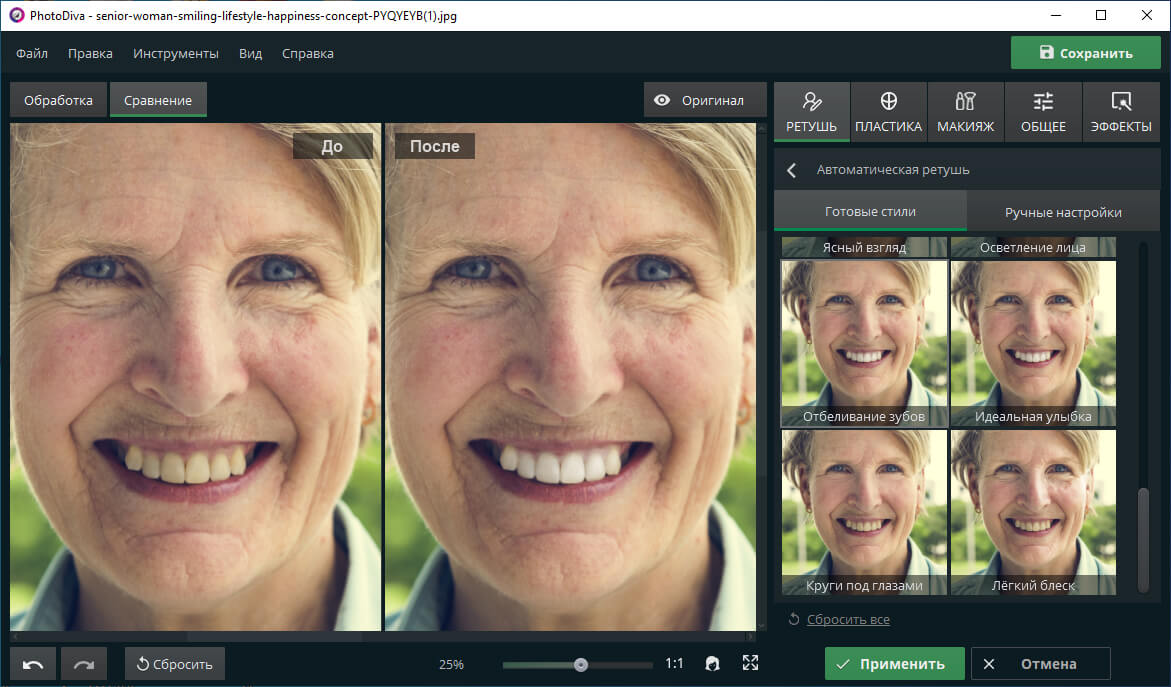Screen dimensions: 1171x687
Task: Click the fit-to-screen expand icon
Action: click(751, 663)
